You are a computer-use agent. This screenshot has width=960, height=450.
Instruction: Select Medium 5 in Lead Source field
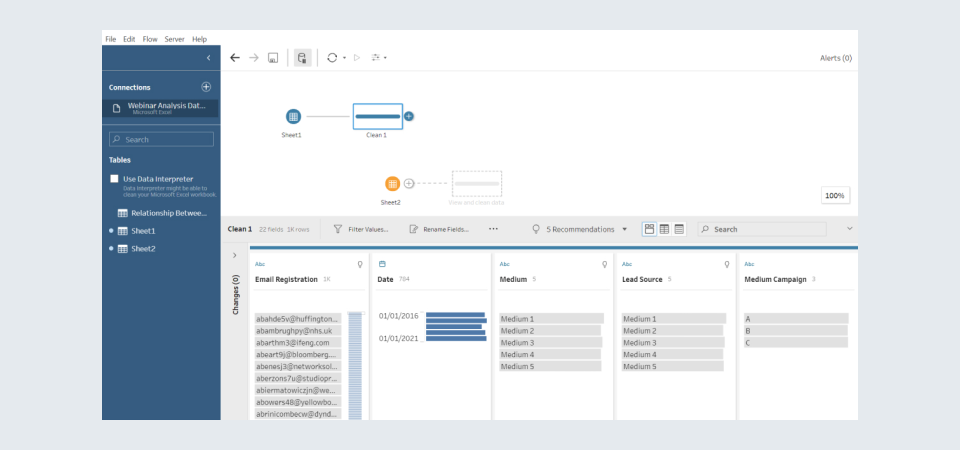click(x=672, y=366)
